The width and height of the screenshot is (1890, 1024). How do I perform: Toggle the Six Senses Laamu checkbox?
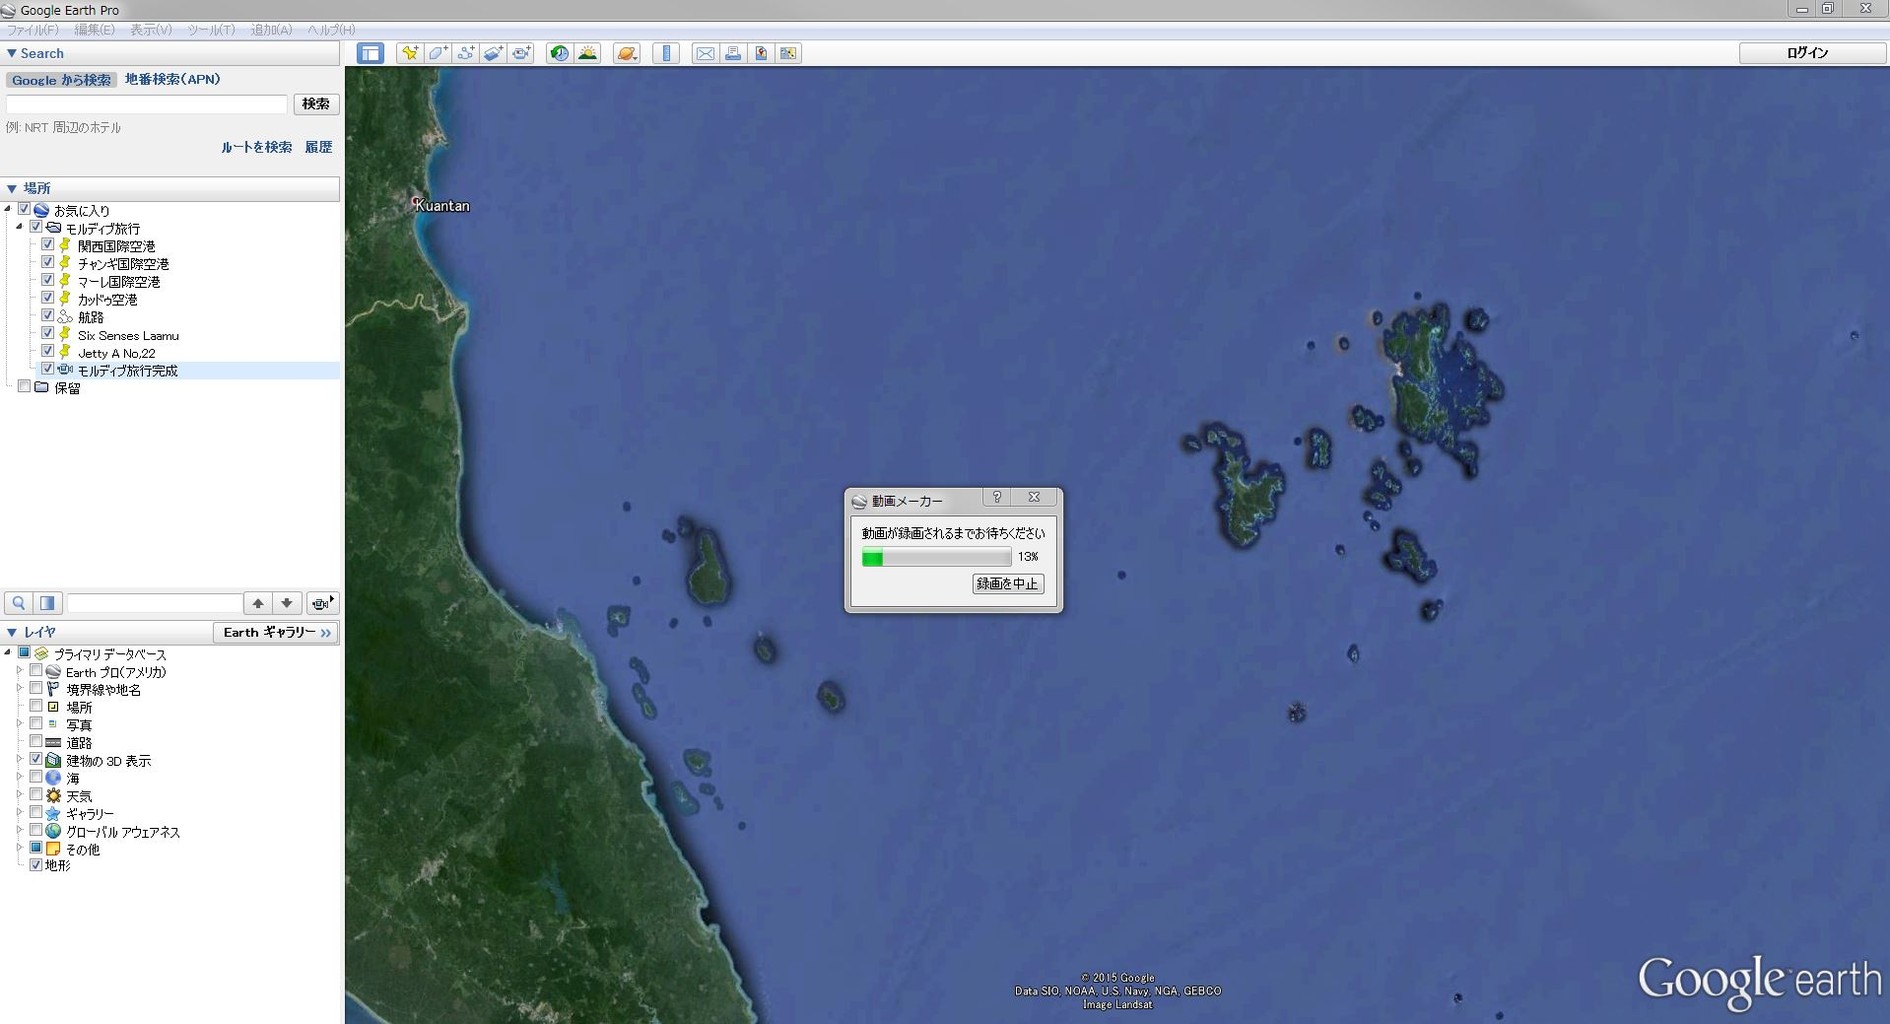pyautogui.click(x=47, y=334)
